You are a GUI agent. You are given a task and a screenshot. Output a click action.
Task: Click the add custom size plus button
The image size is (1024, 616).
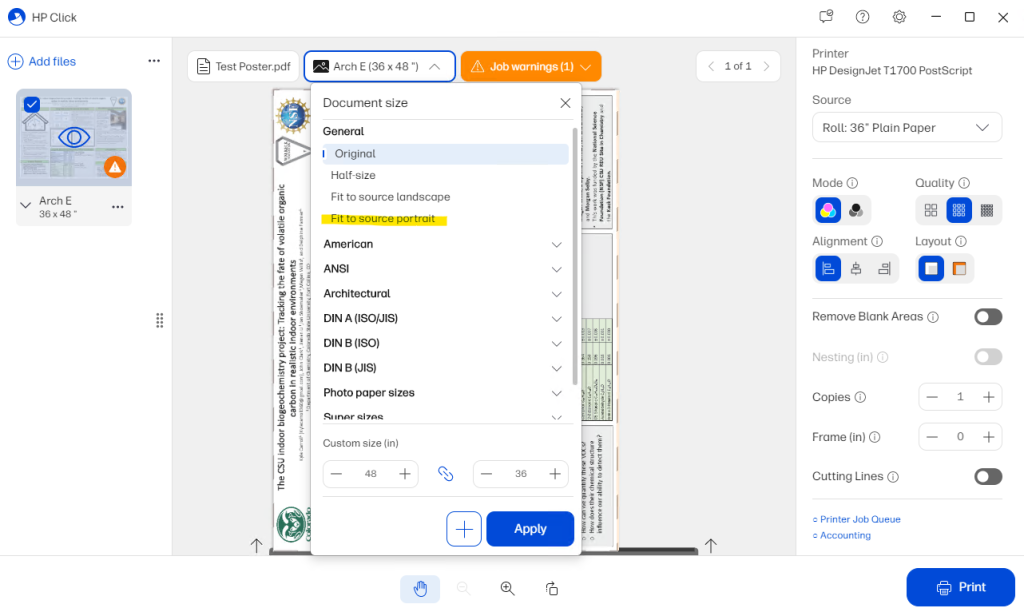click(464, 529)
